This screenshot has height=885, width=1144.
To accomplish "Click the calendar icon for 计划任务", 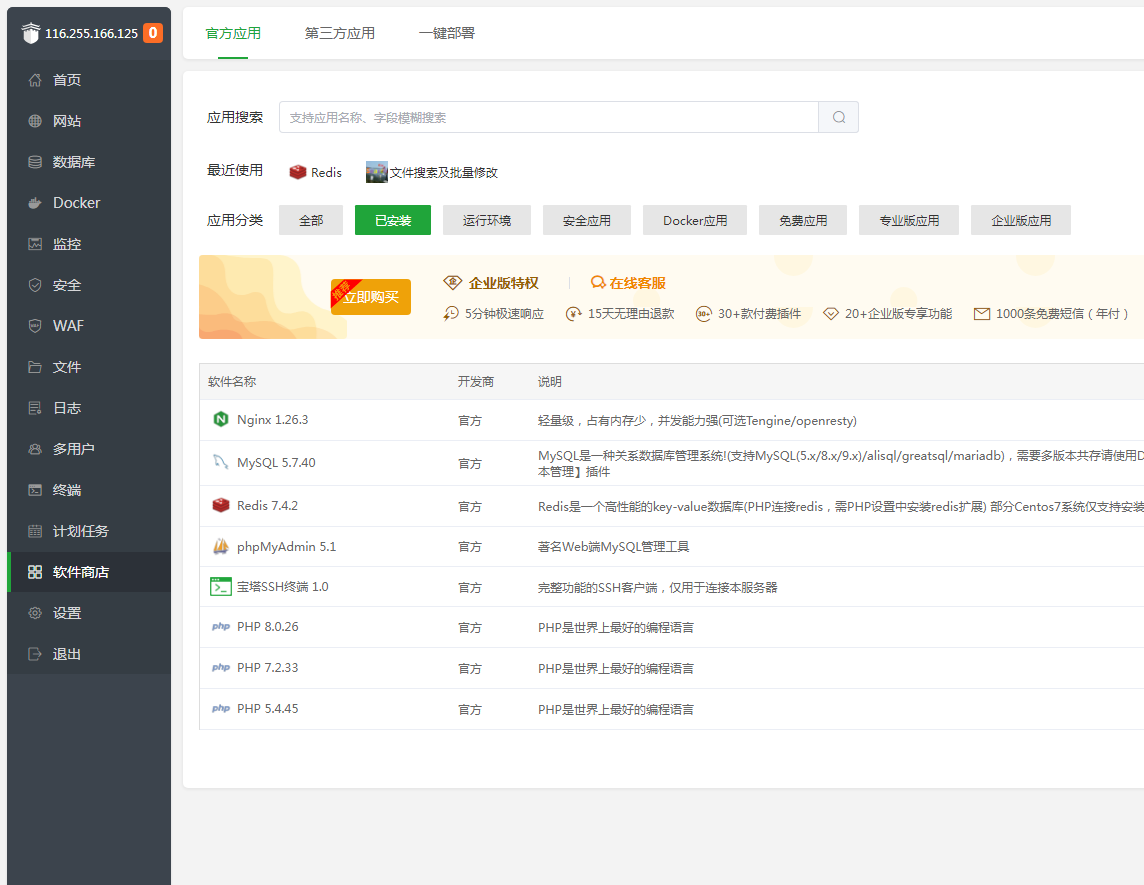I will (x=34, y=531).
